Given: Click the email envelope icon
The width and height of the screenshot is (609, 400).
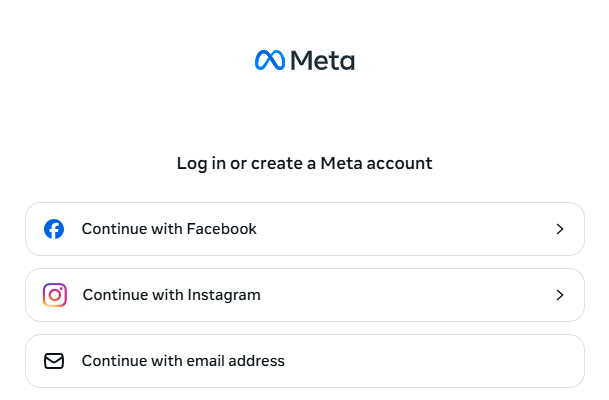Looking at the screenshot, I should (x=54, y=361).
